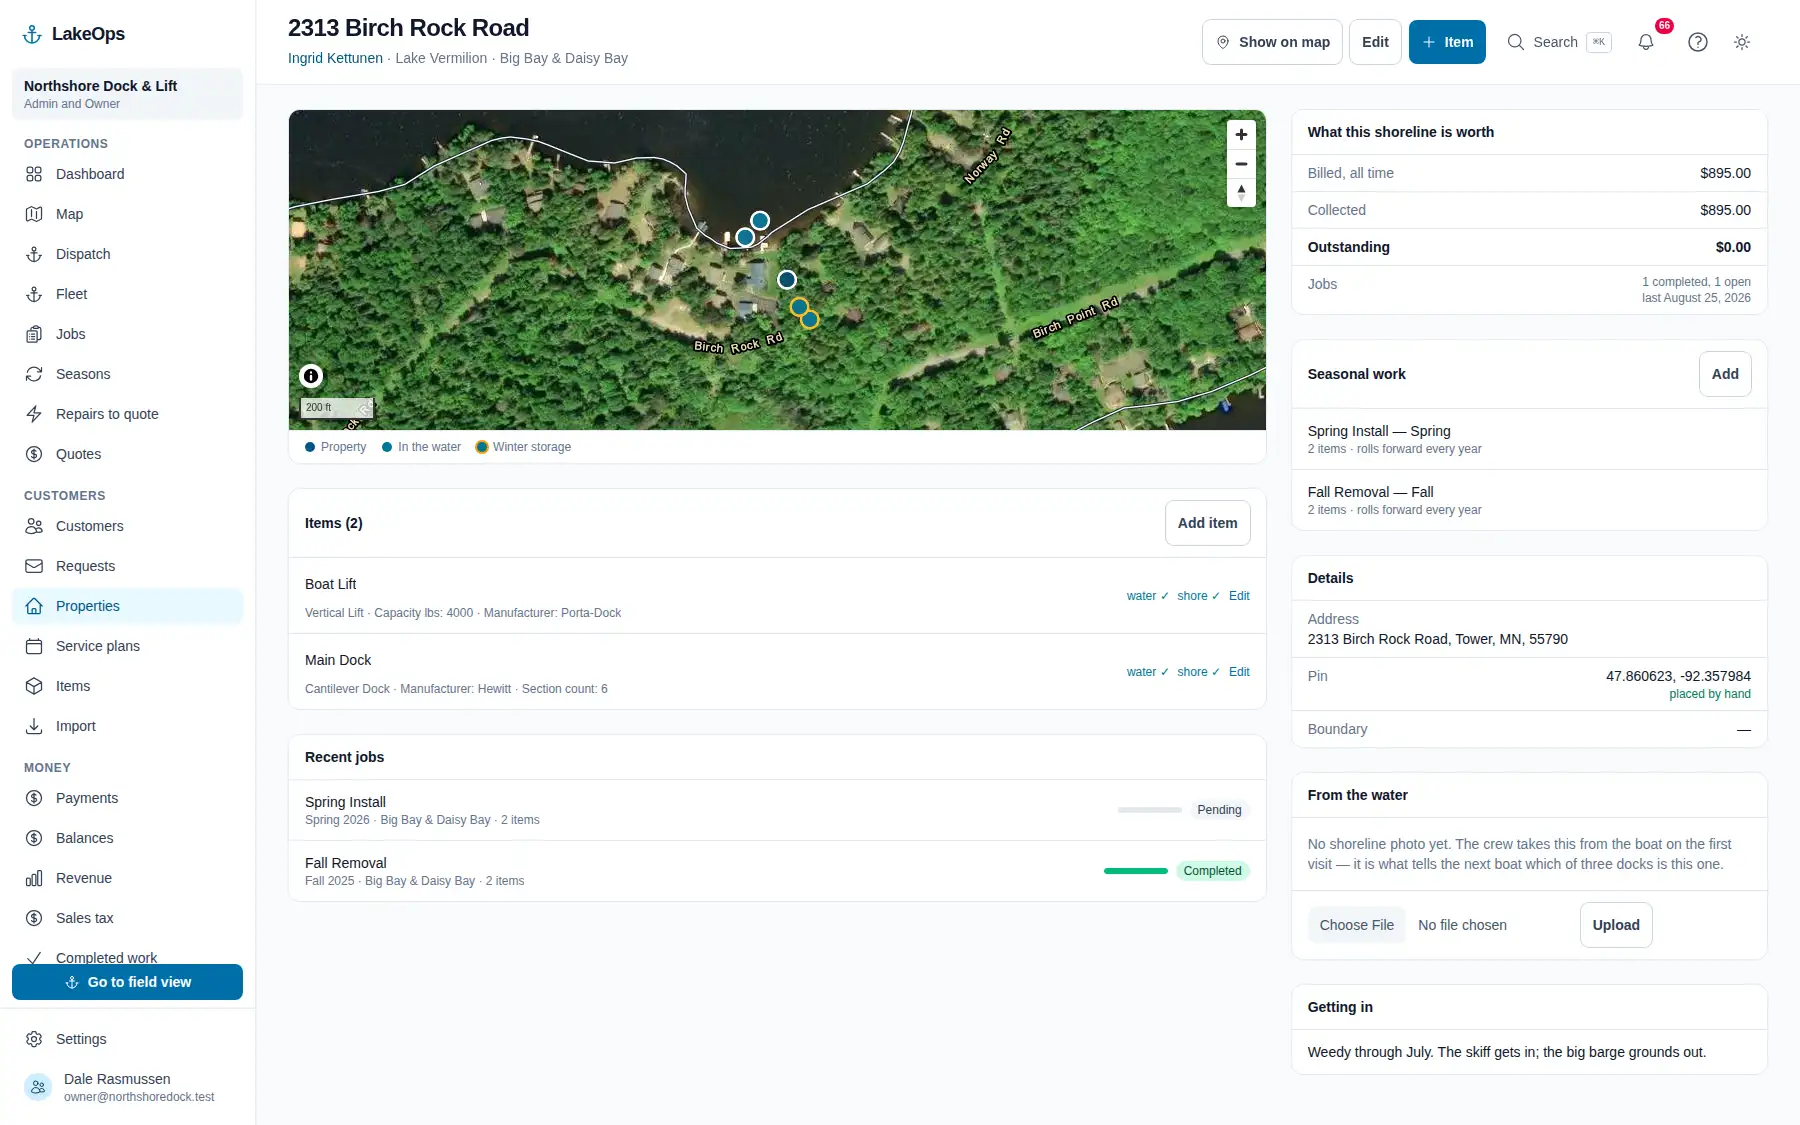Open the Ingrid Kettunen customer link
The width and height of the screenshot is (1800, 1125).
(x=335, y=58)
